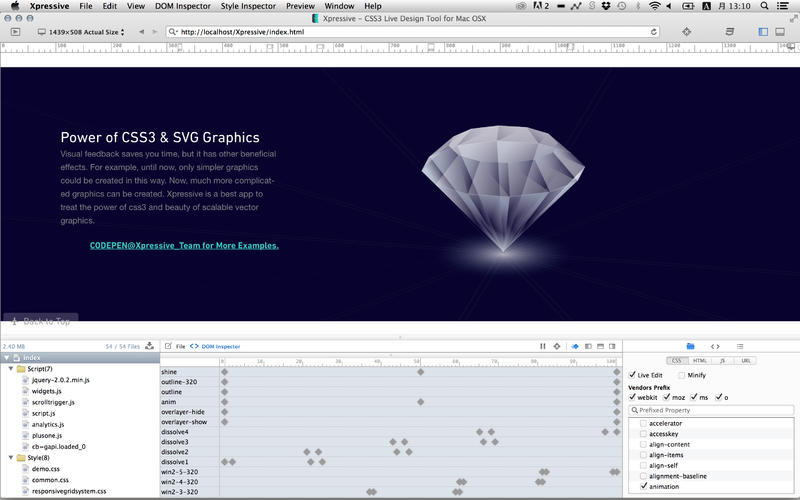This screenshot has width=800, height=500.
Task: Switch to the JS segment tab
Action: point(722,360)
